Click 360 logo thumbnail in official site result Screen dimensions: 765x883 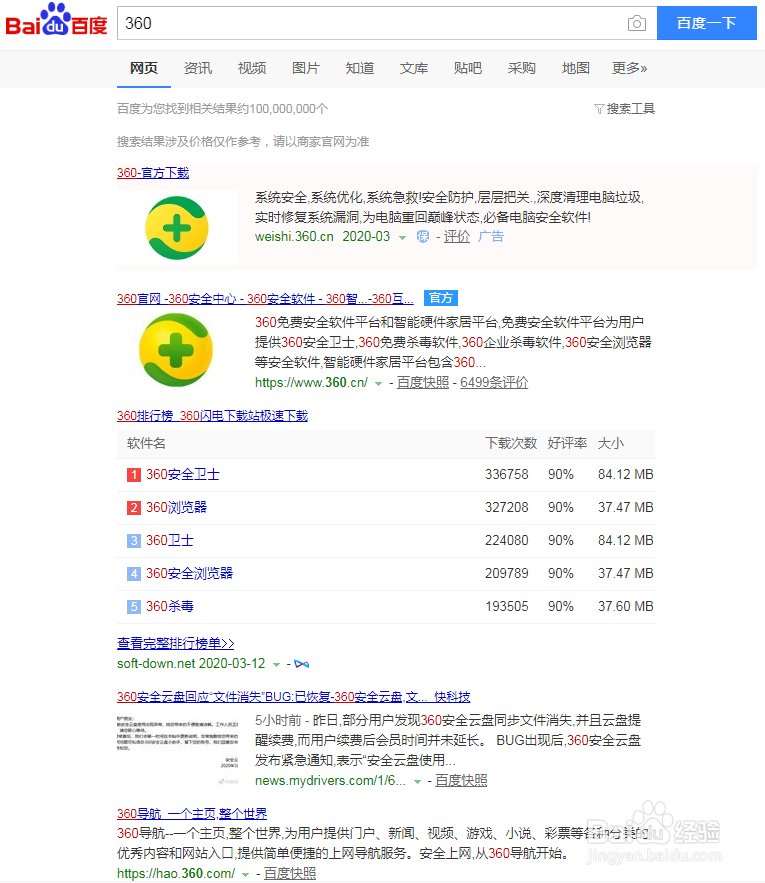pos(176,350)
